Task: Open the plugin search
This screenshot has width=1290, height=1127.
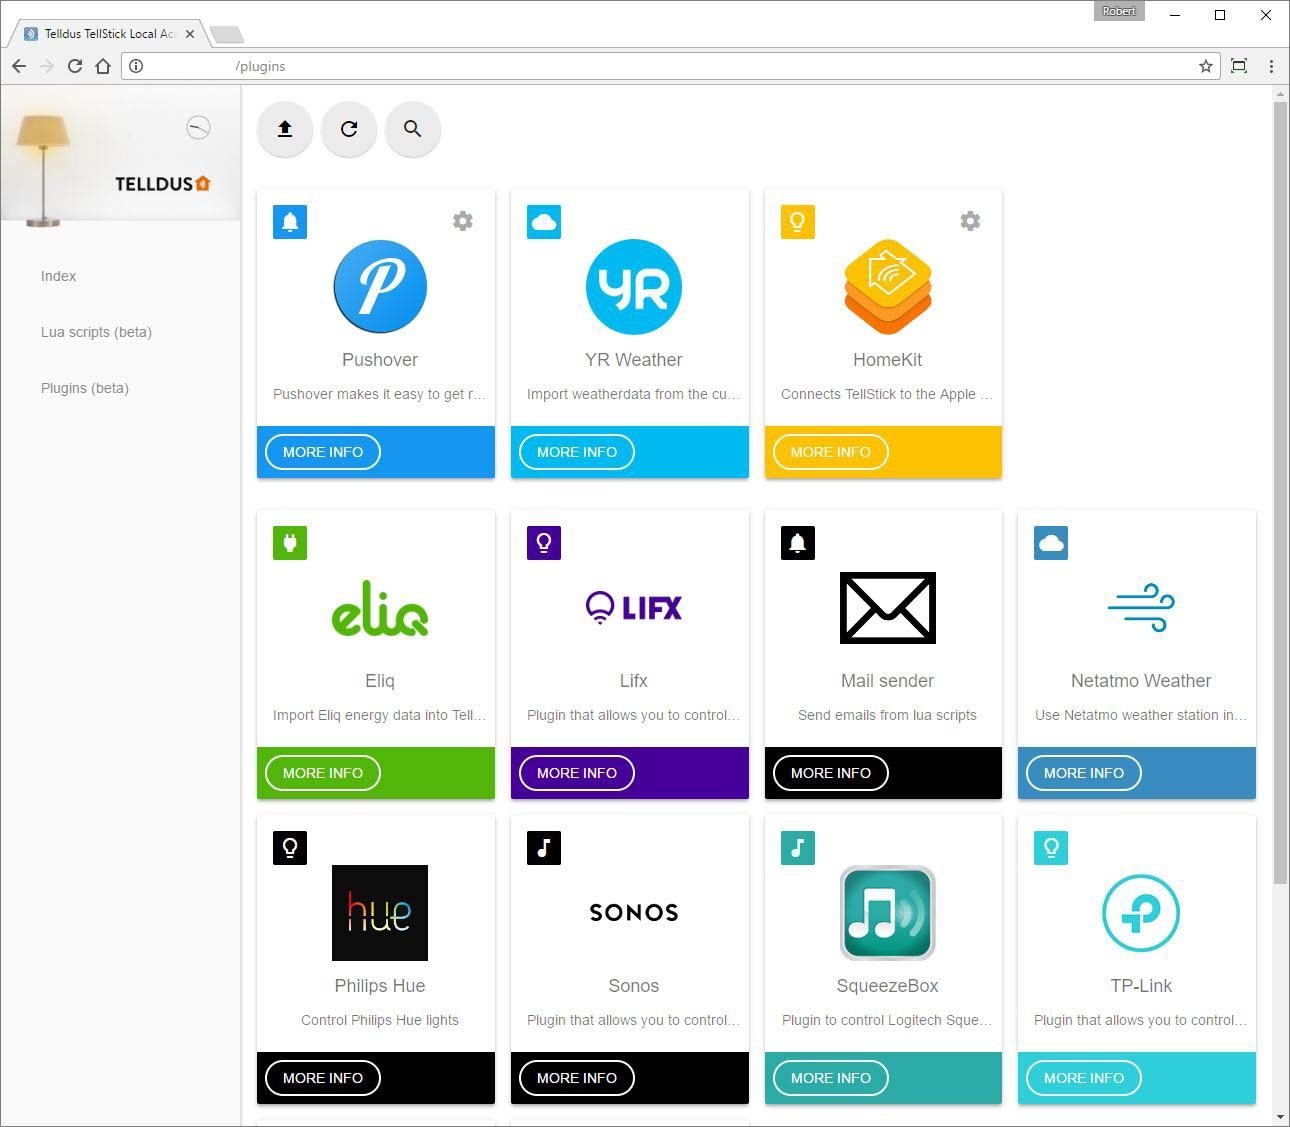Action: [x=413, y=129]
